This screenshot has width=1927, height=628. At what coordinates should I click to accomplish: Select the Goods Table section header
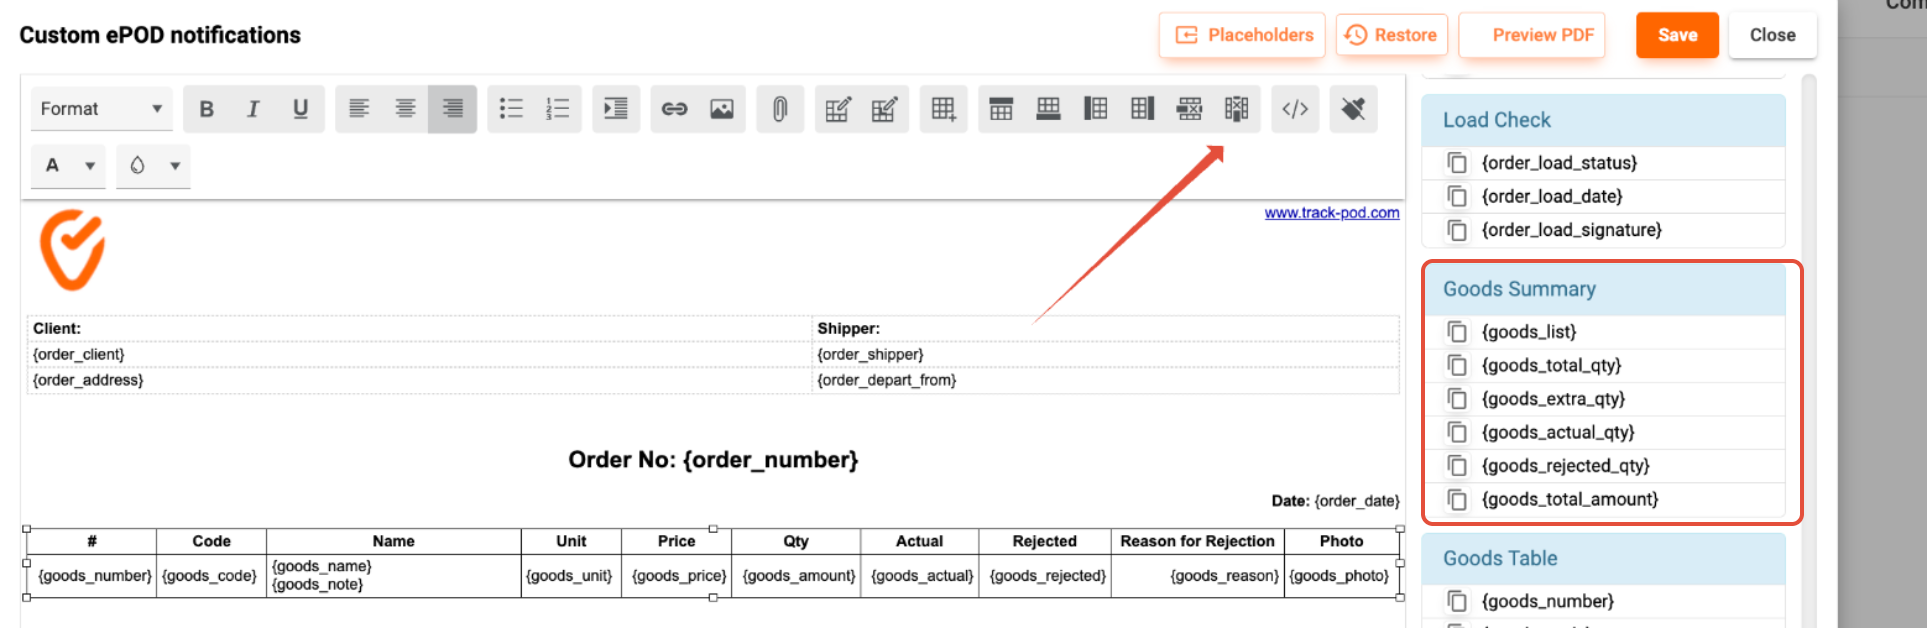(1603, 558)
